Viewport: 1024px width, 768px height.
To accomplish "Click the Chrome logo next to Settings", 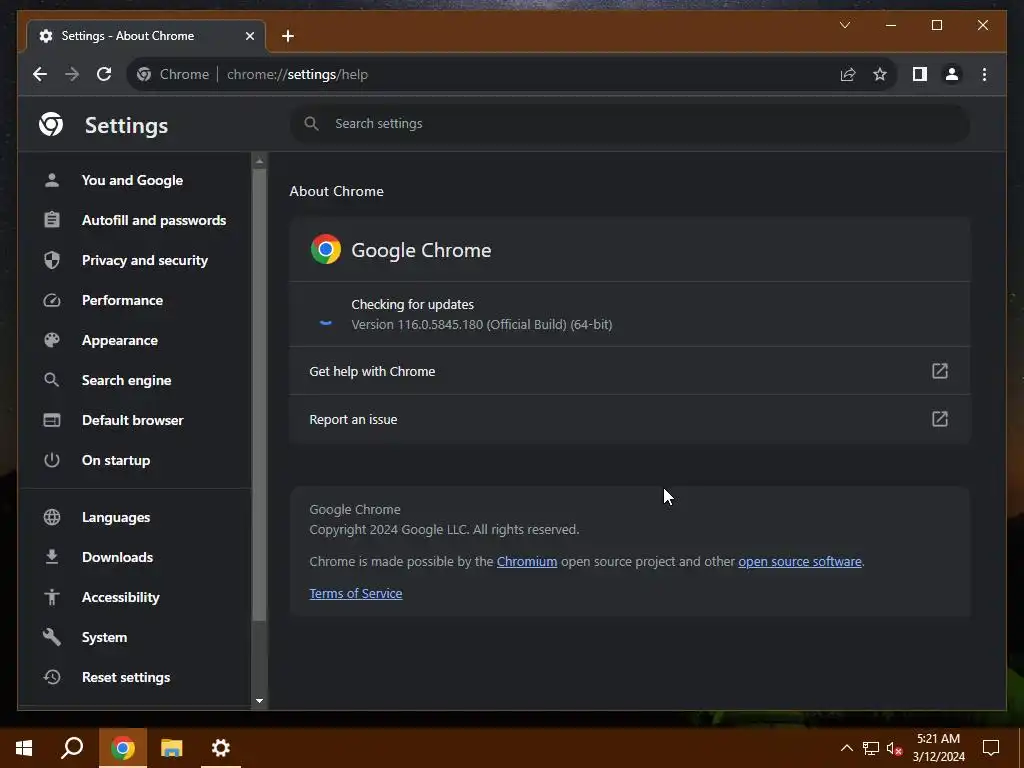I will tap(51, 124).
